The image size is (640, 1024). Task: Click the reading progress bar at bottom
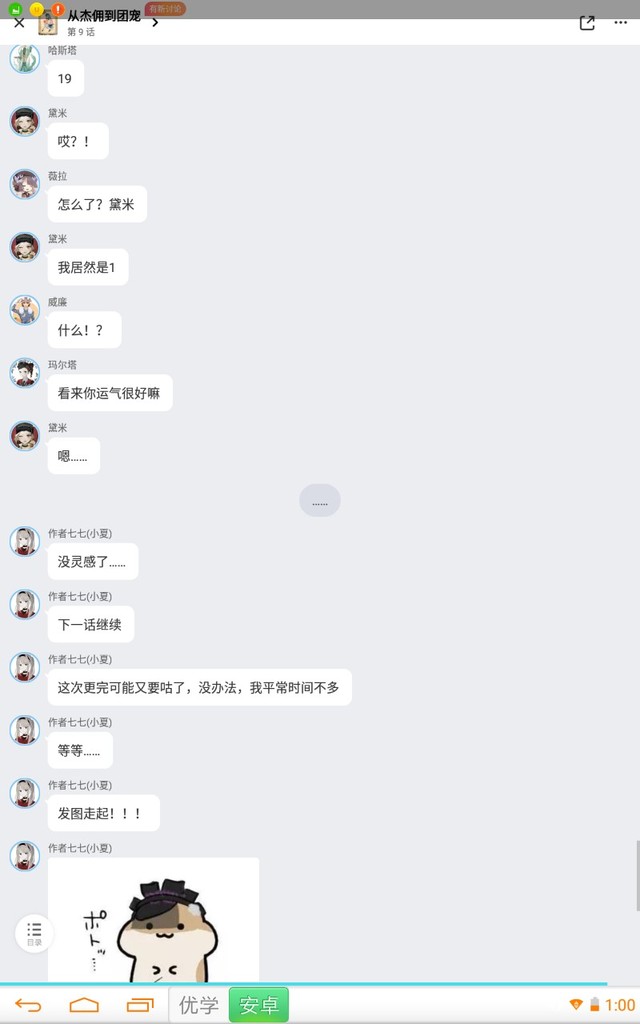[304, 984]
